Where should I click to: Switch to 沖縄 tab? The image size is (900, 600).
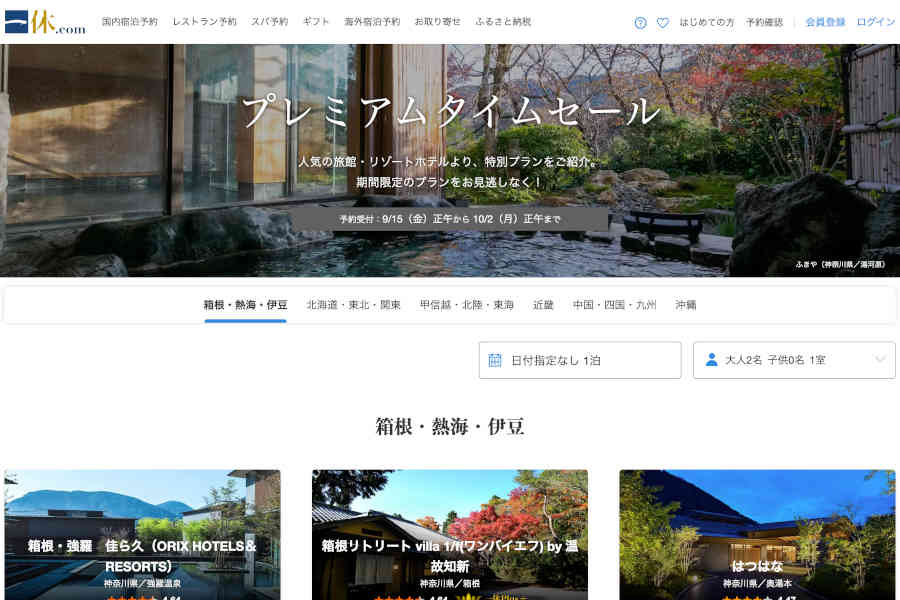tap(685, 305)
